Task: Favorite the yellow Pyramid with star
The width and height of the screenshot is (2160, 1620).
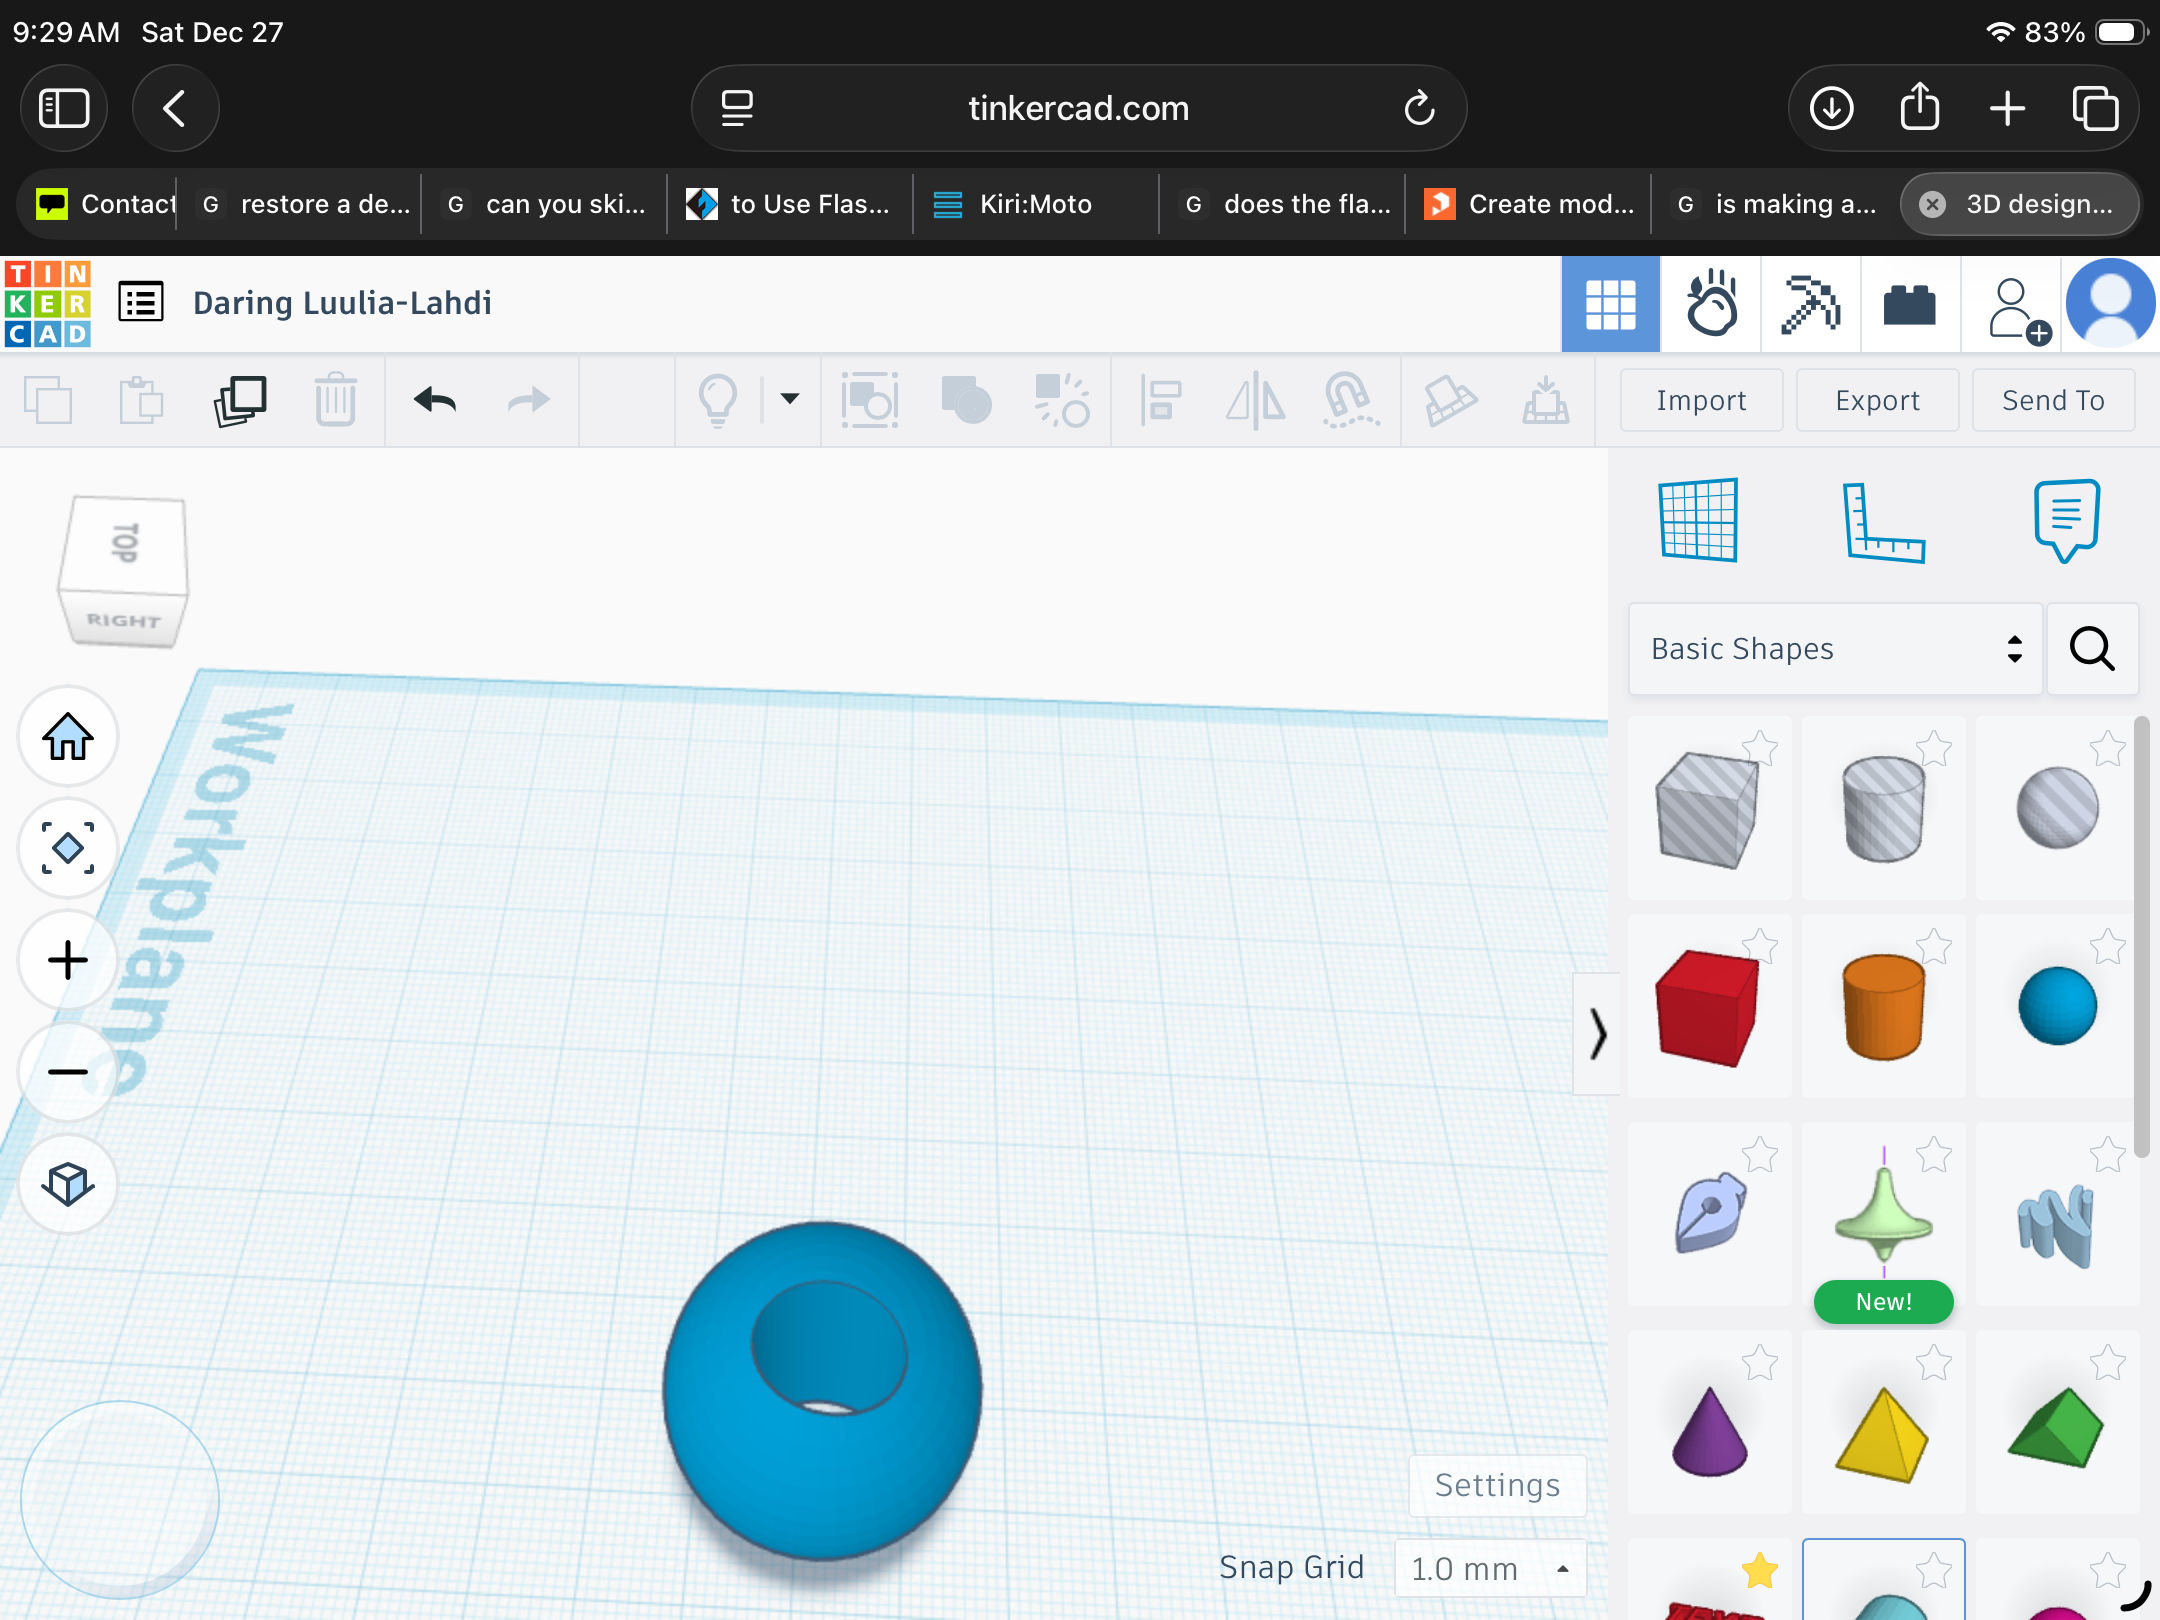Action: [1934, 1362]
